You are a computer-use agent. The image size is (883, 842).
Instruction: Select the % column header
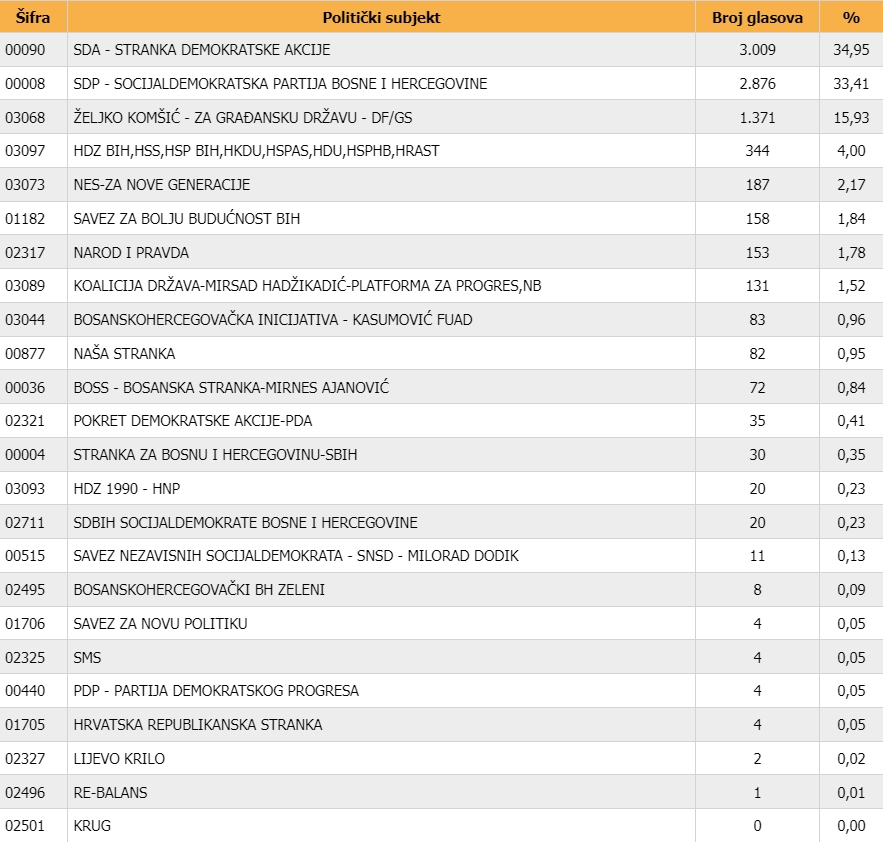[850, 17]
